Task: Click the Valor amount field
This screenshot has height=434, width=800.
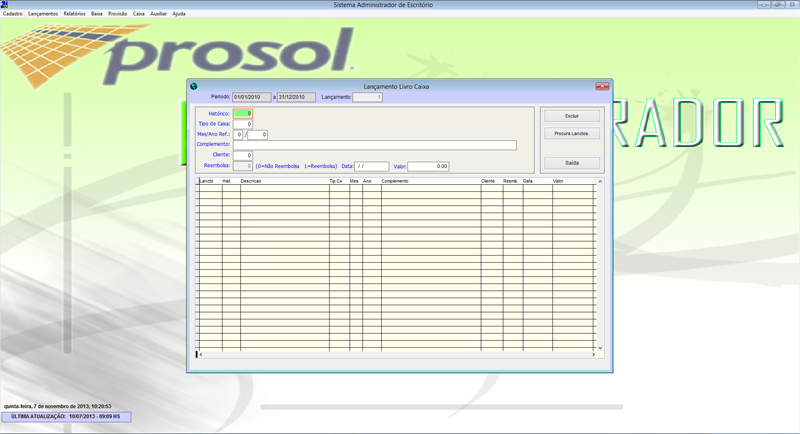Action: pos(428,166)
